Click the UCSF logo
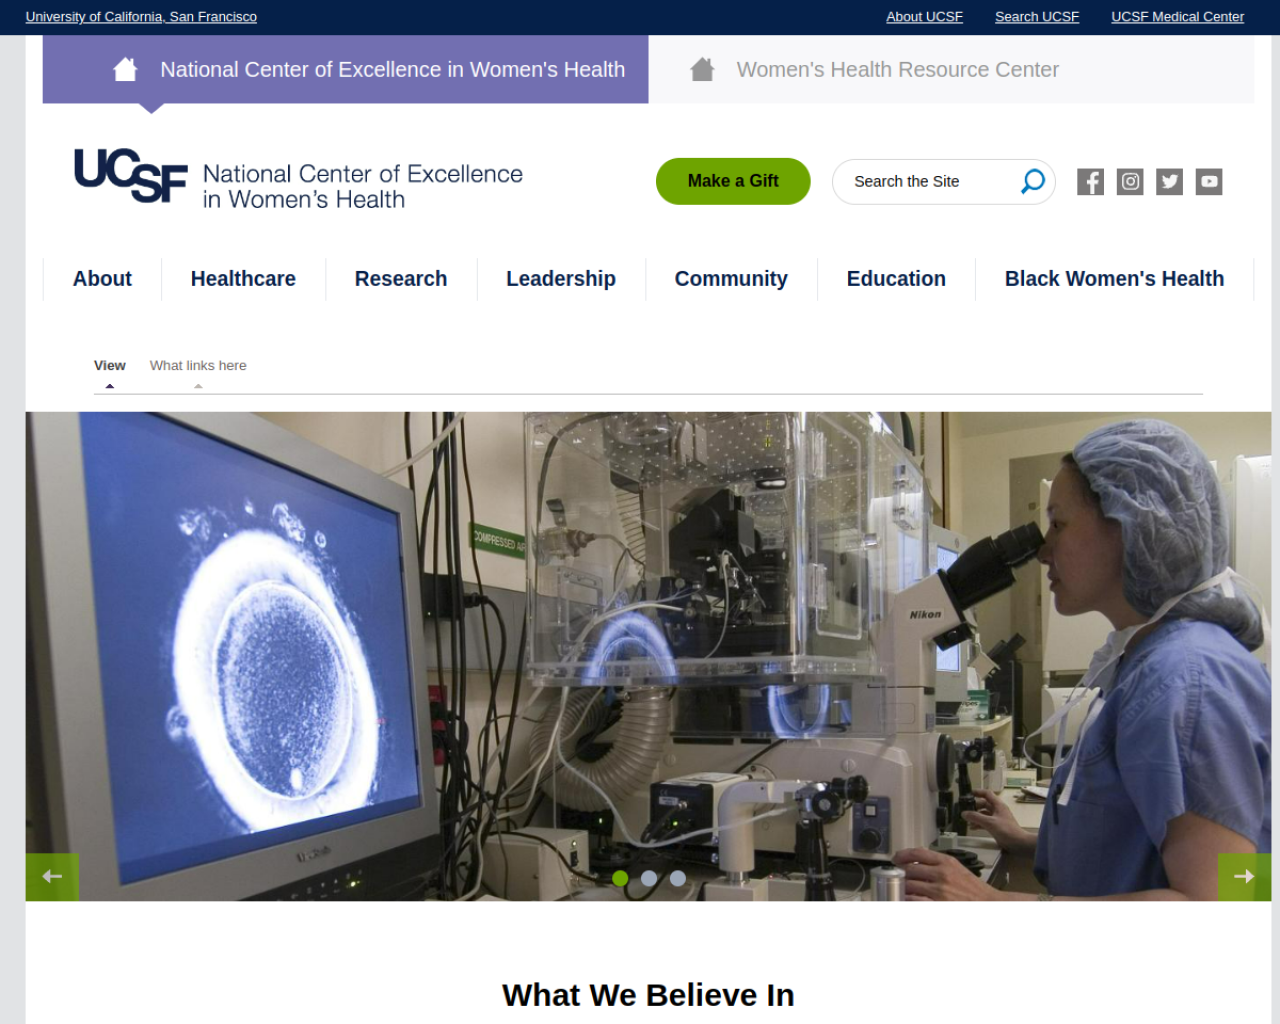The image size is (1280, 1024). [x=131, y=176]
